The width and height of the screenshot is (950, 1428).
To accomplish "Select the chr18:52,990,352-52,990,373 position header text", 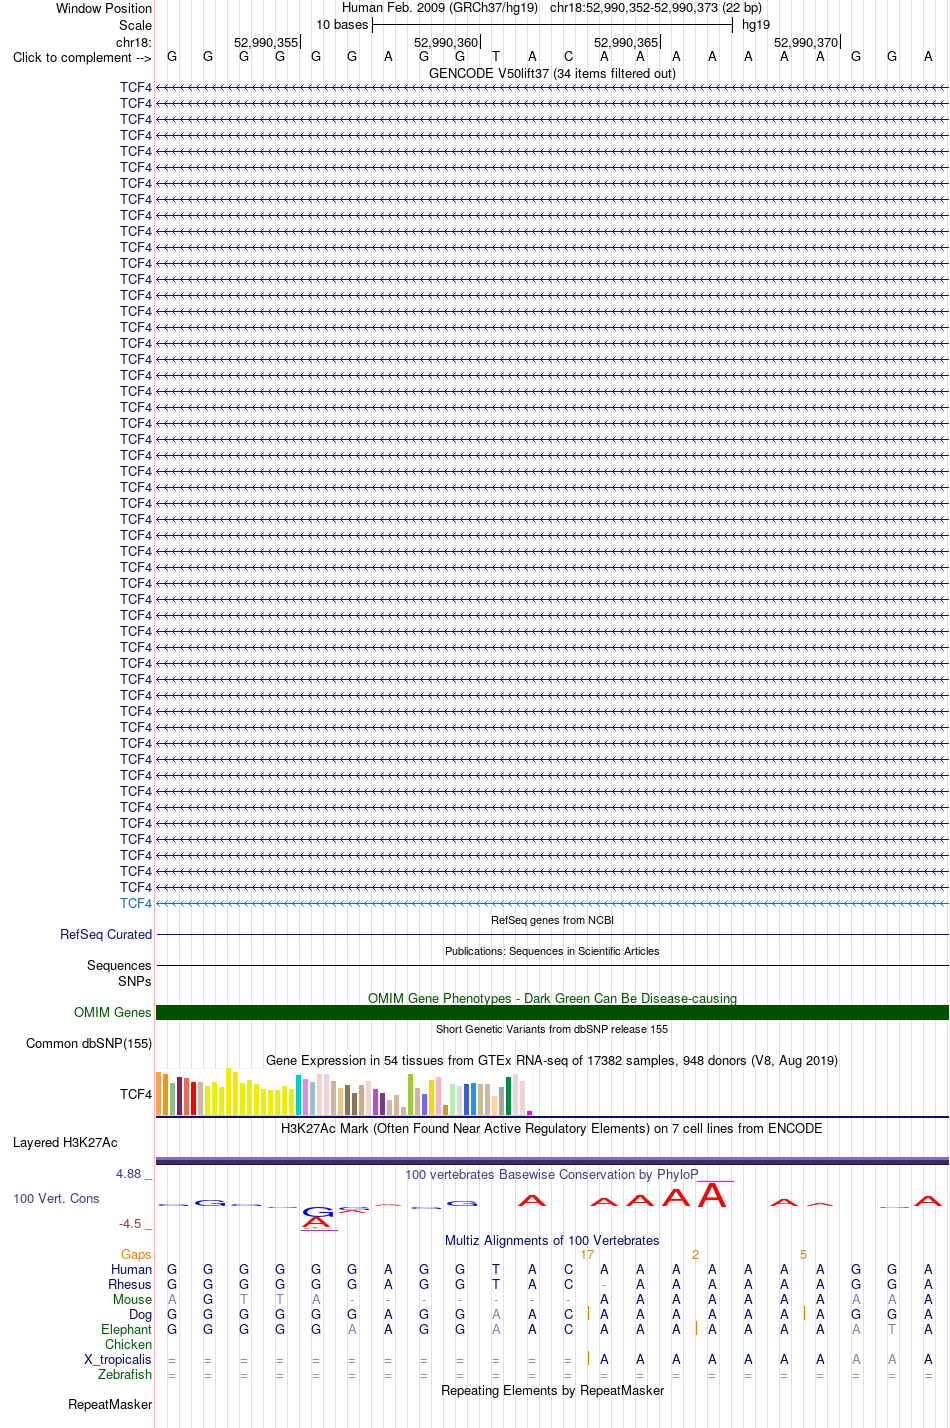I will 655,8.
